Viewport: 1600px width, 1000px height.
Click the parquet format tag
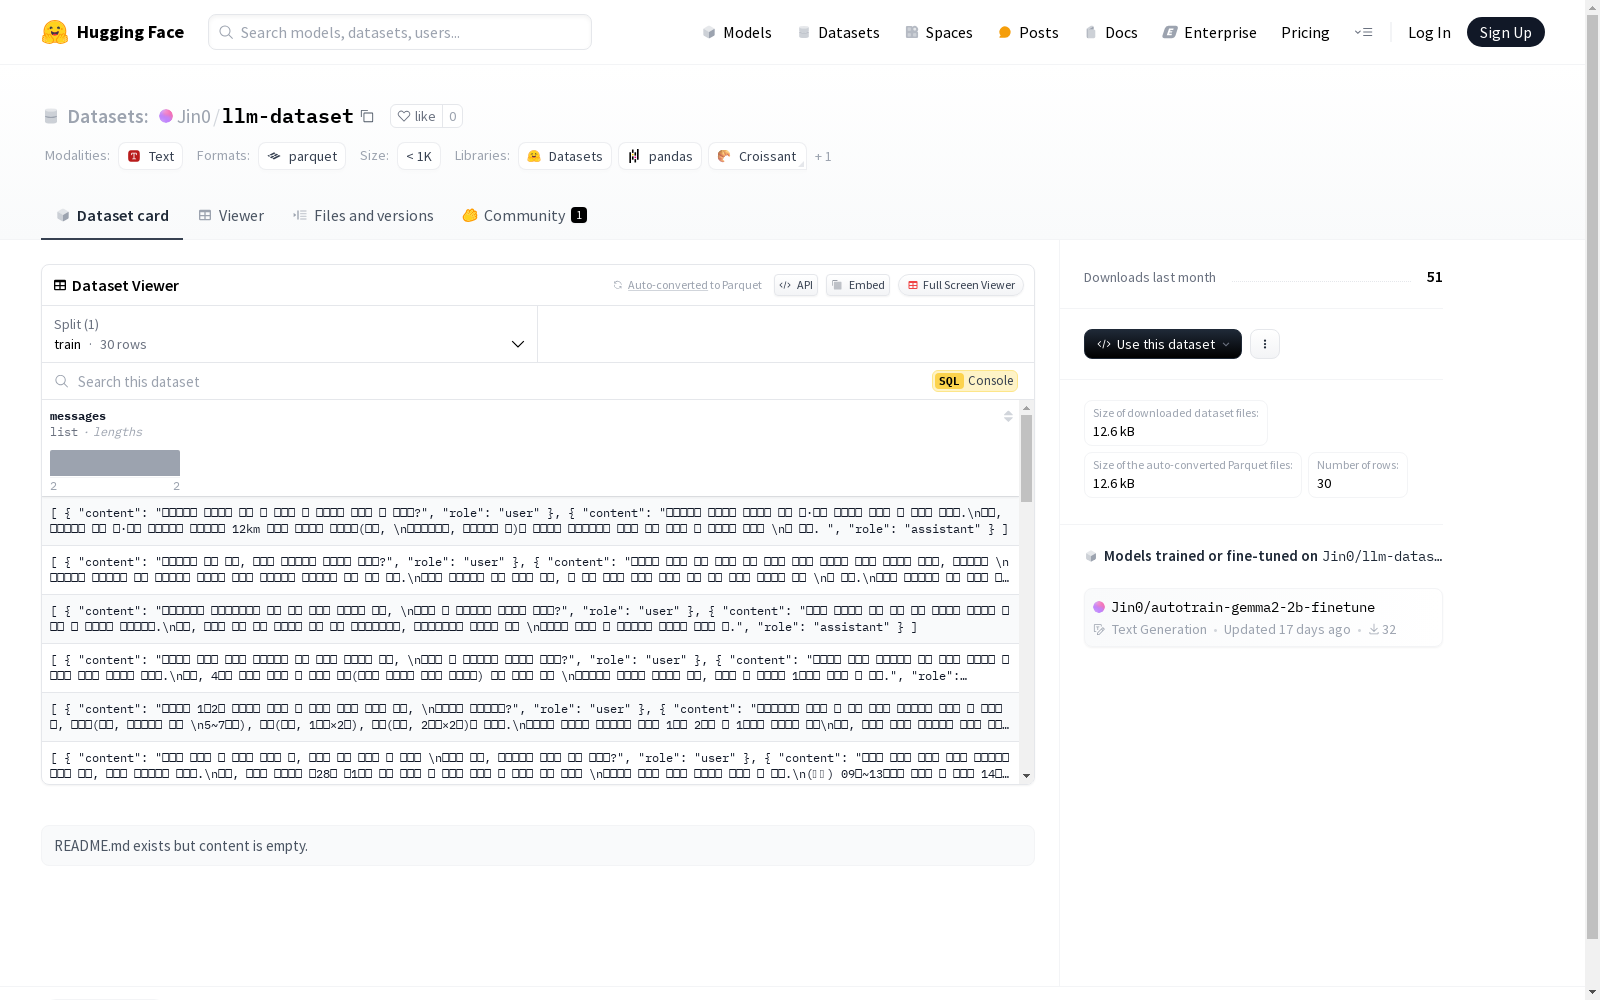click(302, 156)
